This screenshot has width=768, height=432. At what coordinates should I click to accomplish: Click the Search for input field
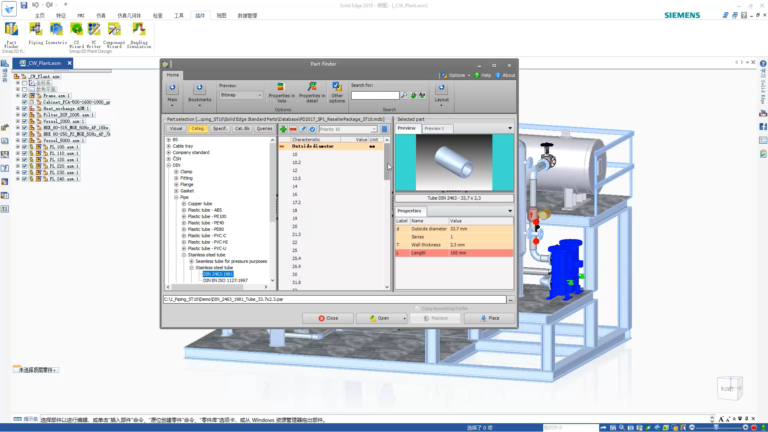[375, 96]
